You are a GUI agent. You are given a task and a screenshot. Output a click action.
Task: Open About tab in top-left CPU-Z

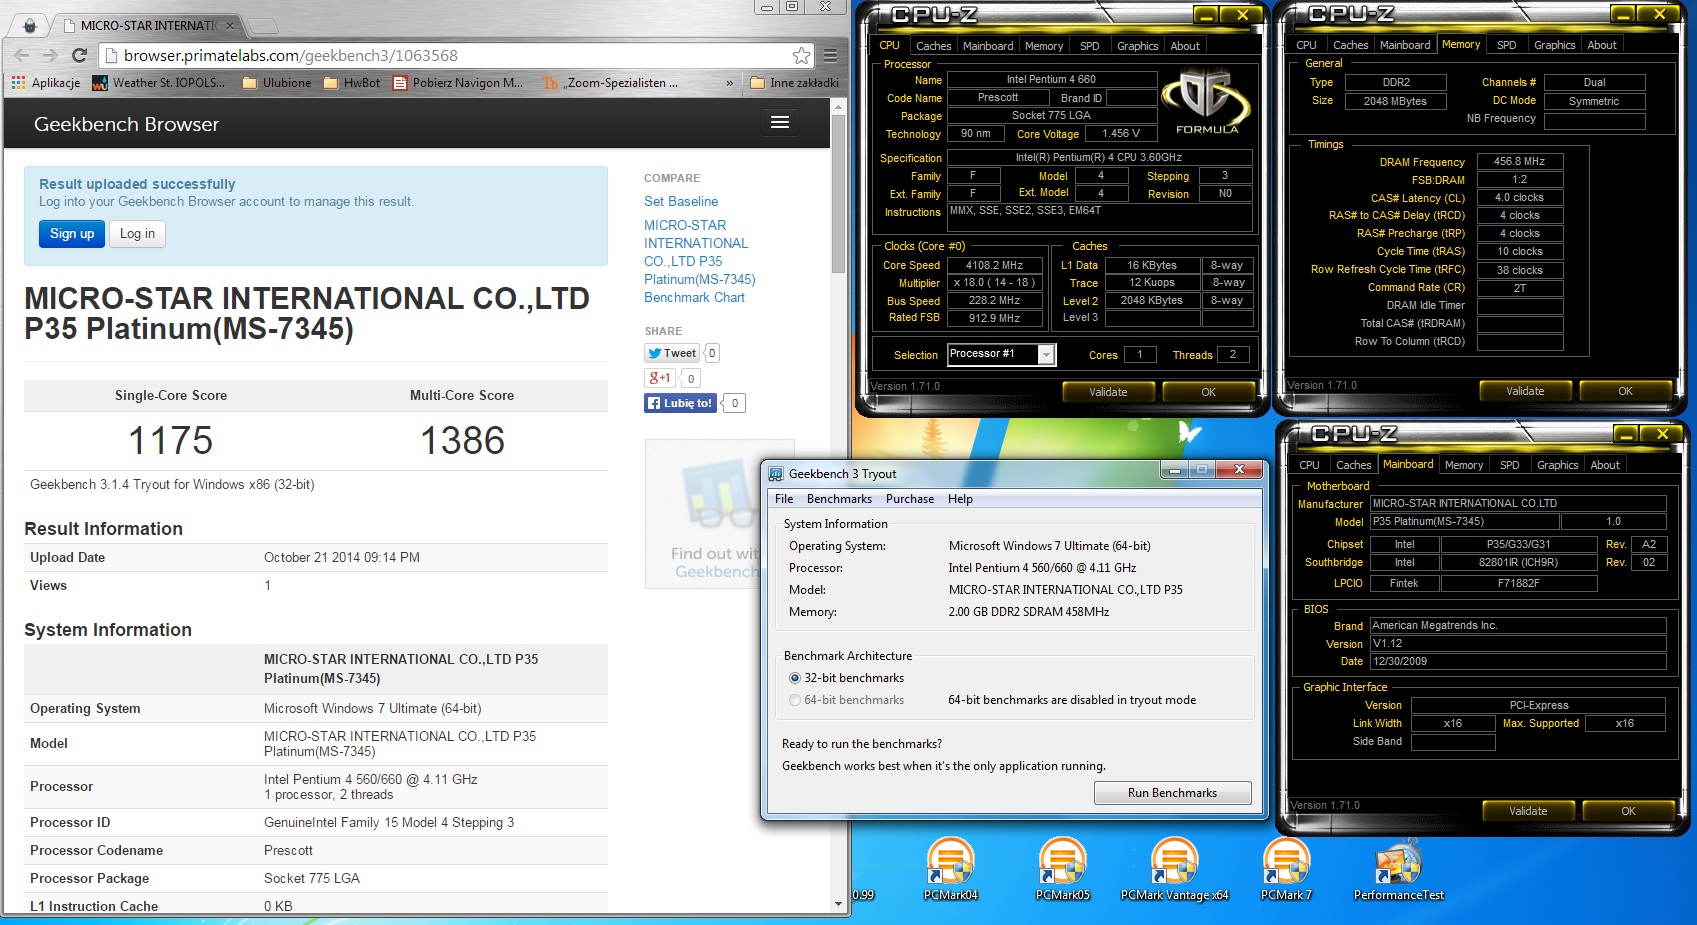tap(1184, 46)
